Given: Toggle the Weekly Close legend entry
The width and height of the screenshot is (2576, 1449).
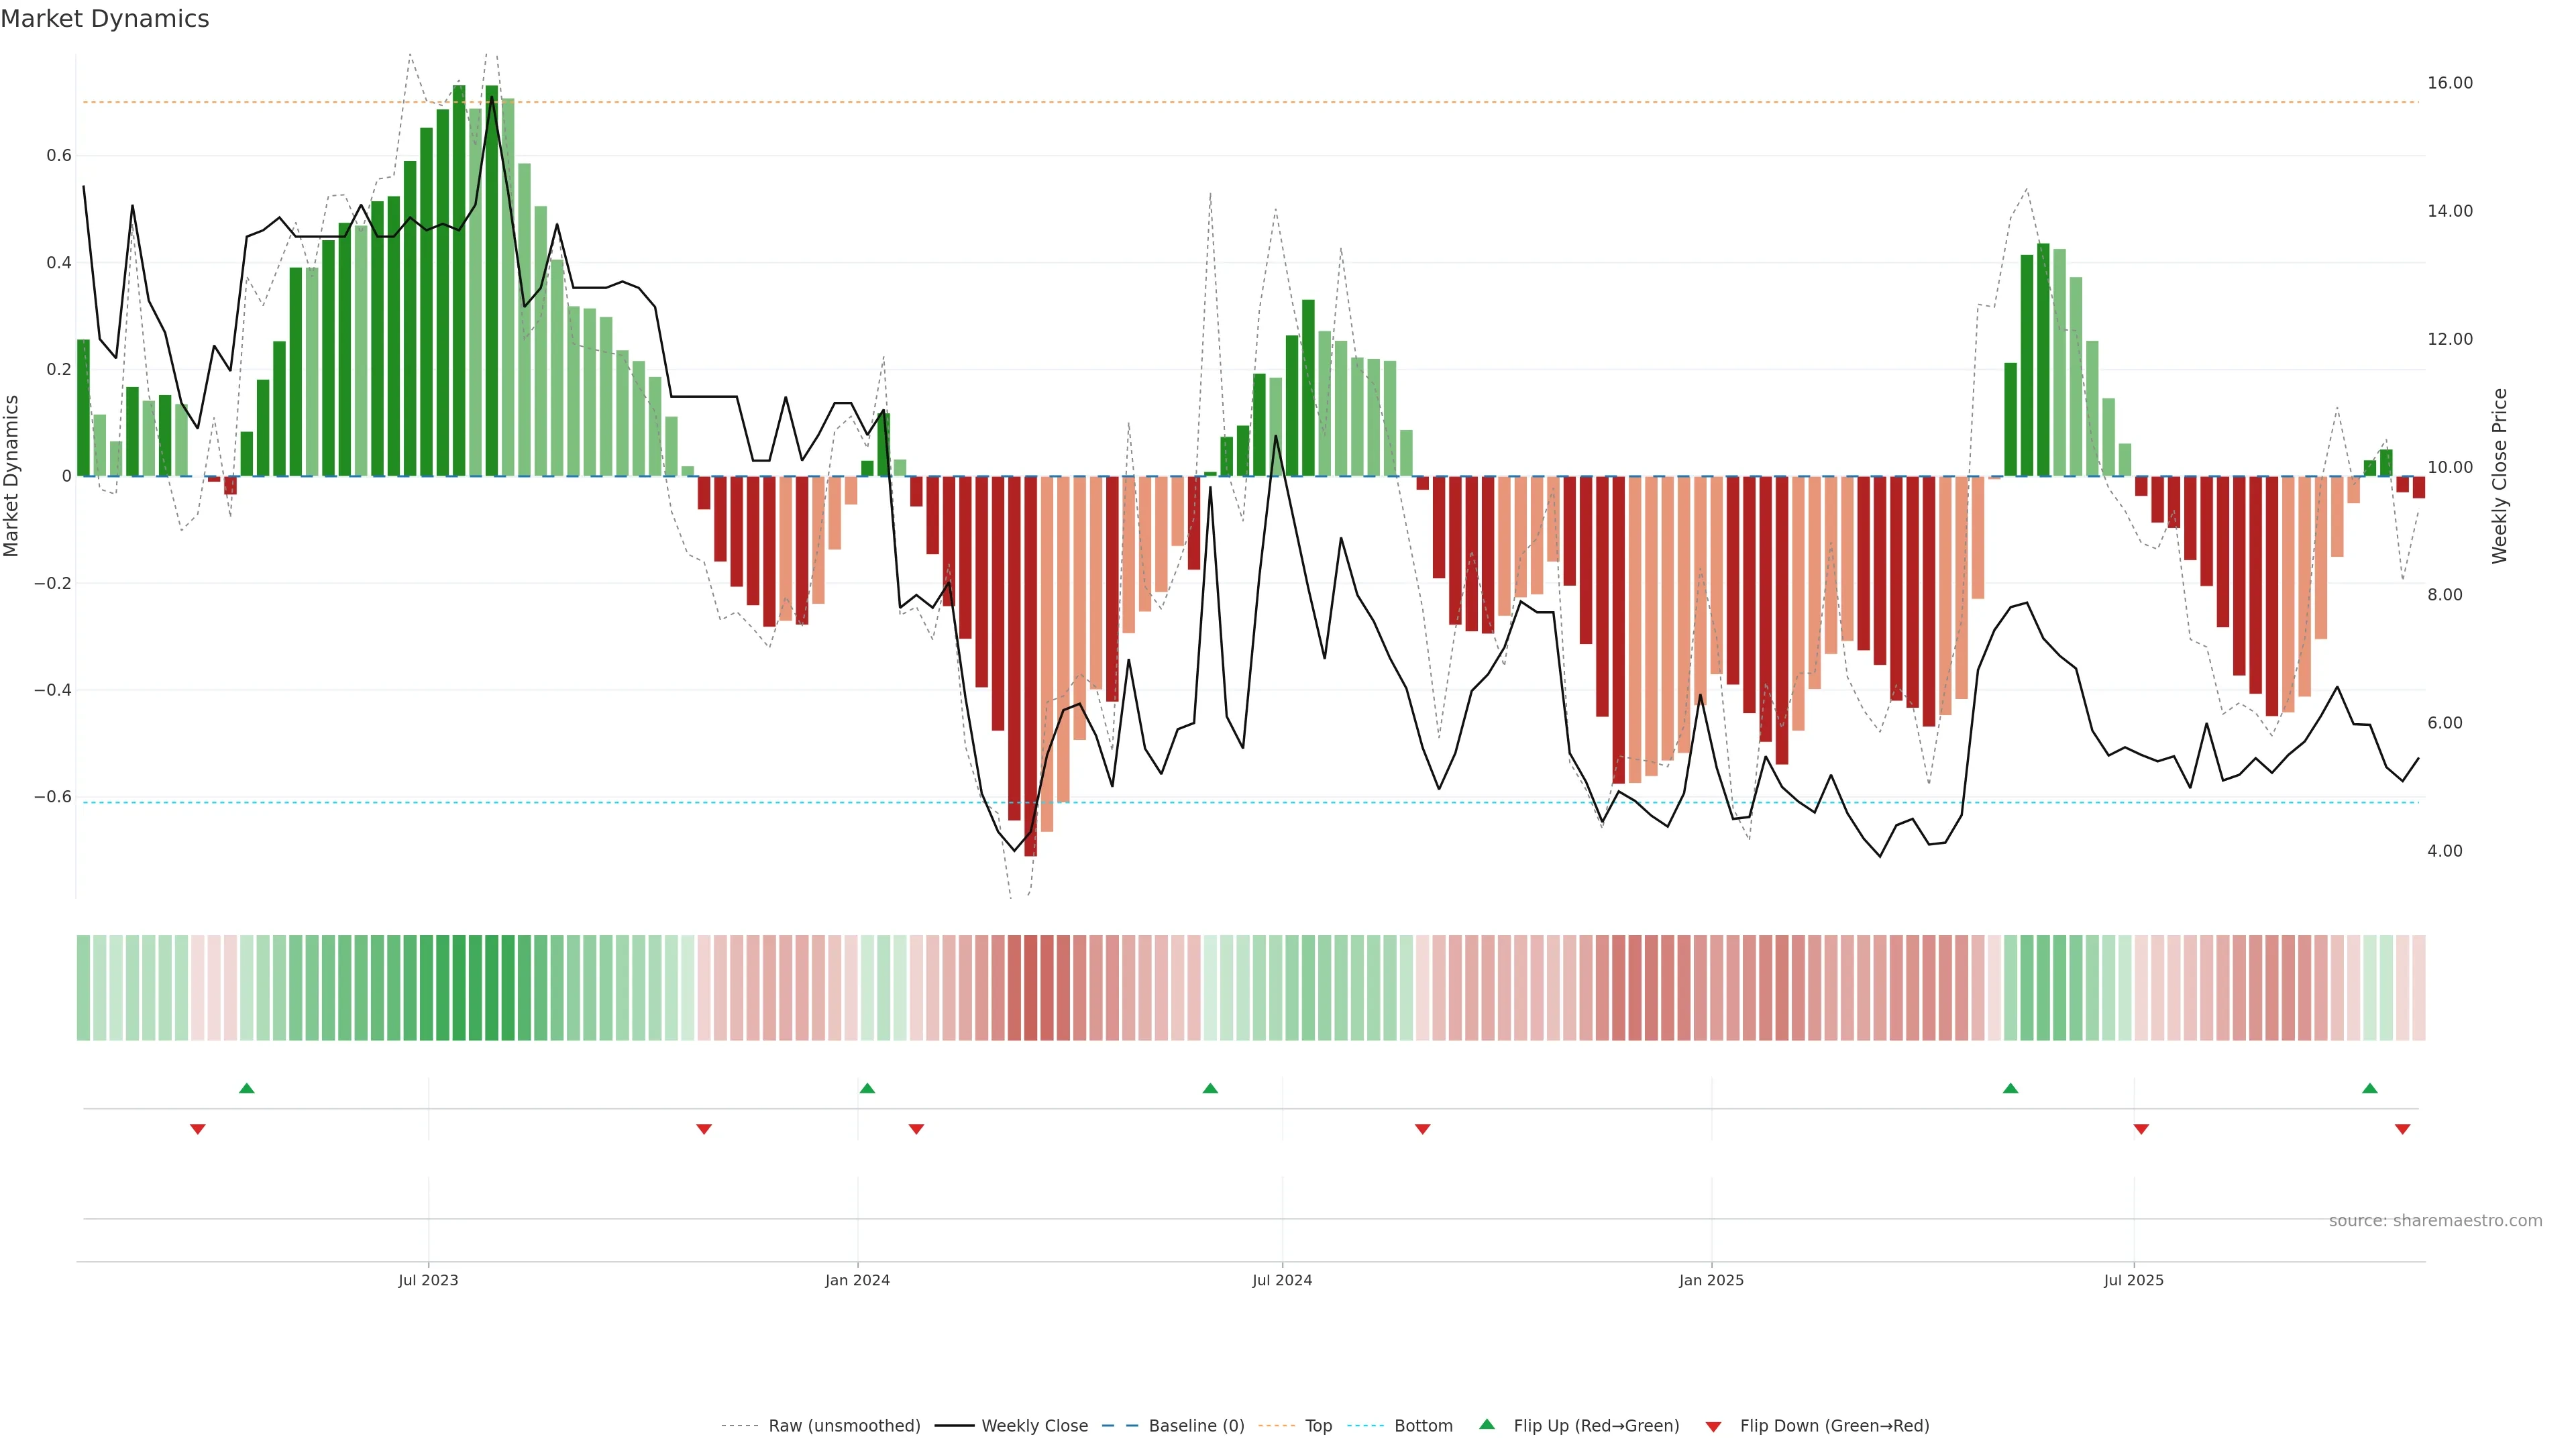Looking at the screenshot, I should point(1034,1426).
